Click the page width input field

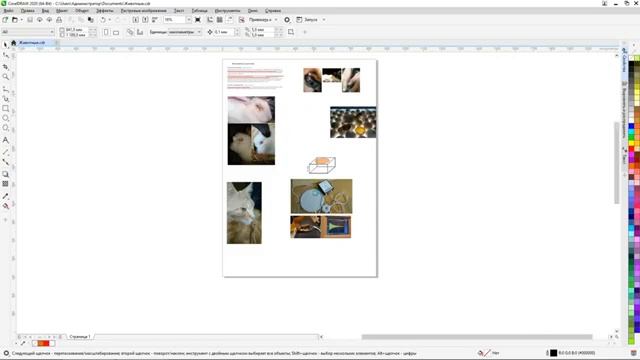[76, 30]
